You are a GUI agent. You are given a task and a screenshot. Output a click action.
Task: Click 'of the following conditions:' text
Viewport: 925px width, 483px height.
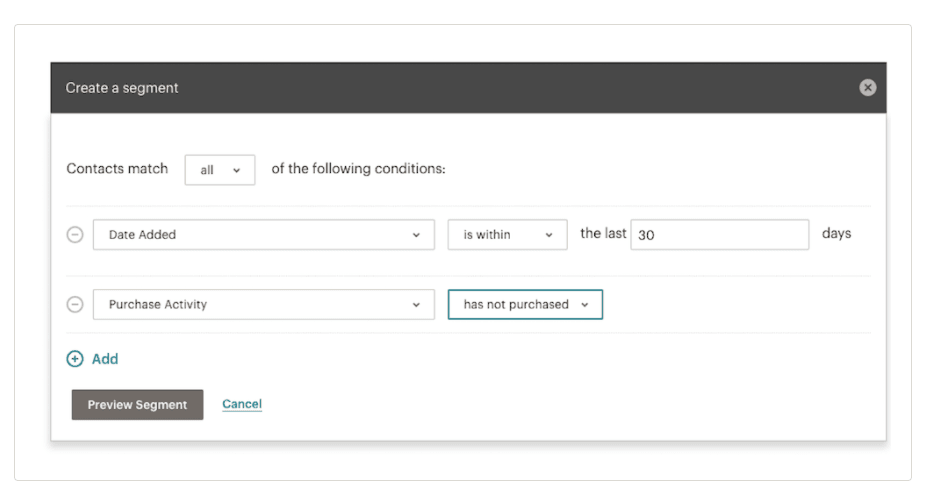(x=358, y=169)
